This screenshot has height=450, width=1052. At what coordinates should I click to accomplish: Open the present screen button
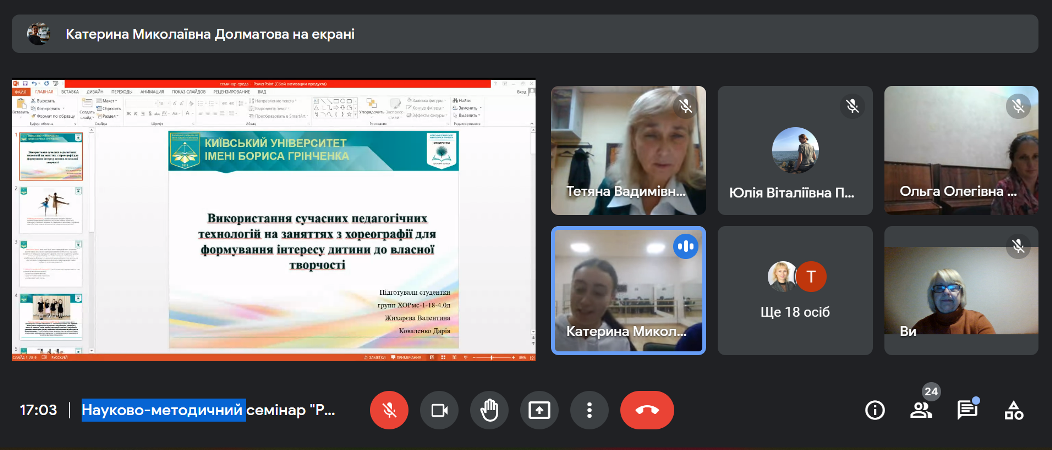pyautogui.click(x=539, y=410)
